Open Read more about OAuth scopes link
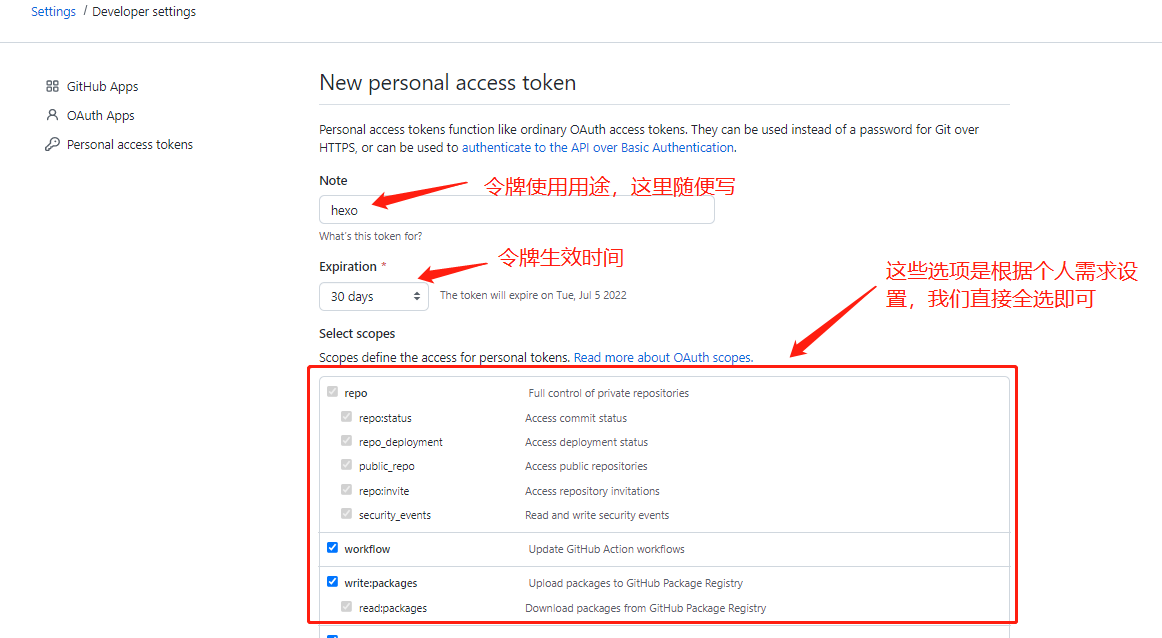This screenshot has width=1162, height=638. point(663,357)
